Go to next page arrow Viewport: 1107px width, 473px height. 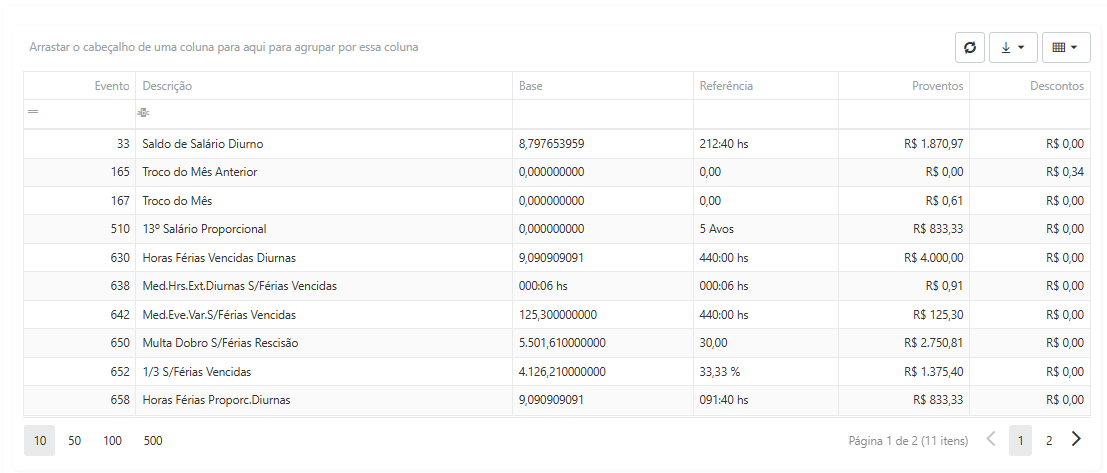pos(1076,440)
